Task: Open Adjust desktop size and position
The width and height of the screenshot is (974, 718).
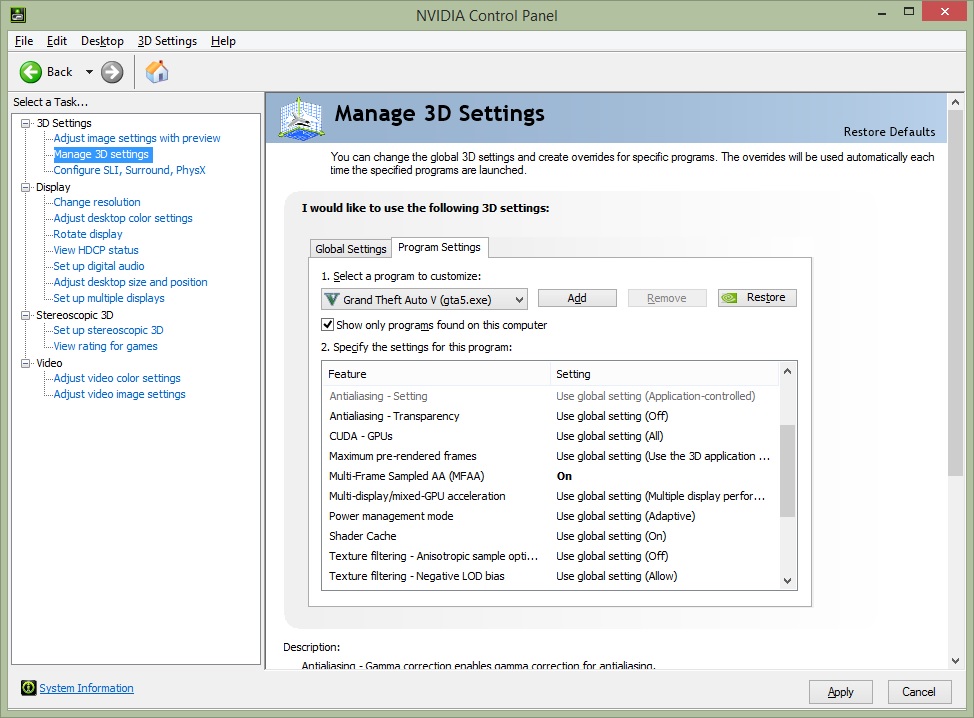Action: (x=130, y=282)
